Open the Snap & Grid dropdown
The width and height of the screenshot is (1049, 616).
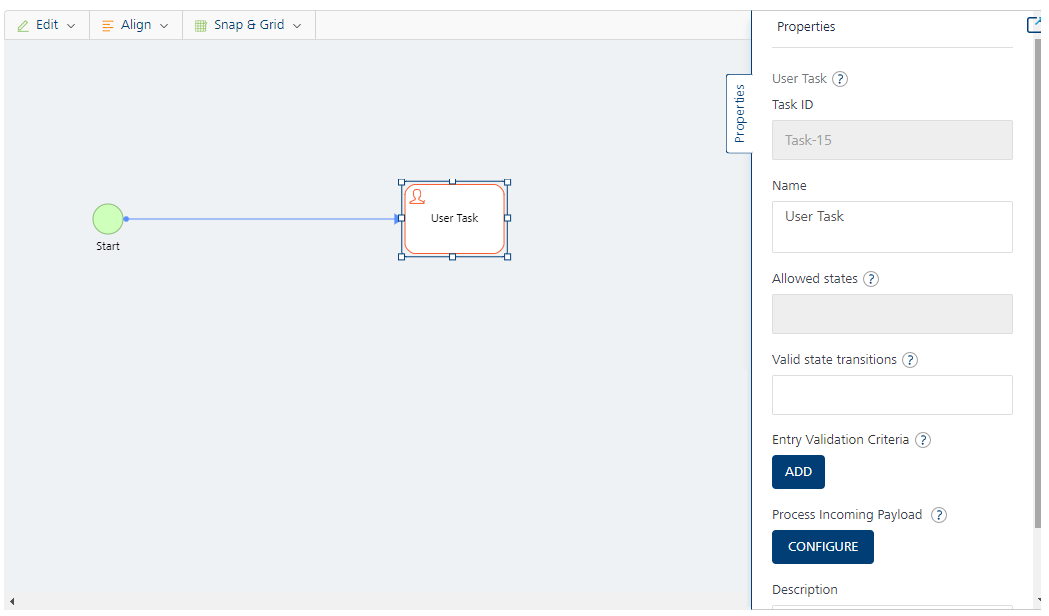248,25
